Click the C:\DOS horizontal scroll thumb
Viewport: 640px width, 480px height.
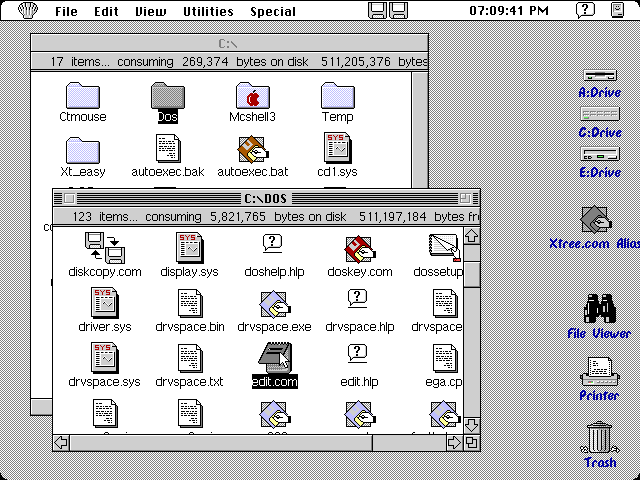[x=222, y=442]
